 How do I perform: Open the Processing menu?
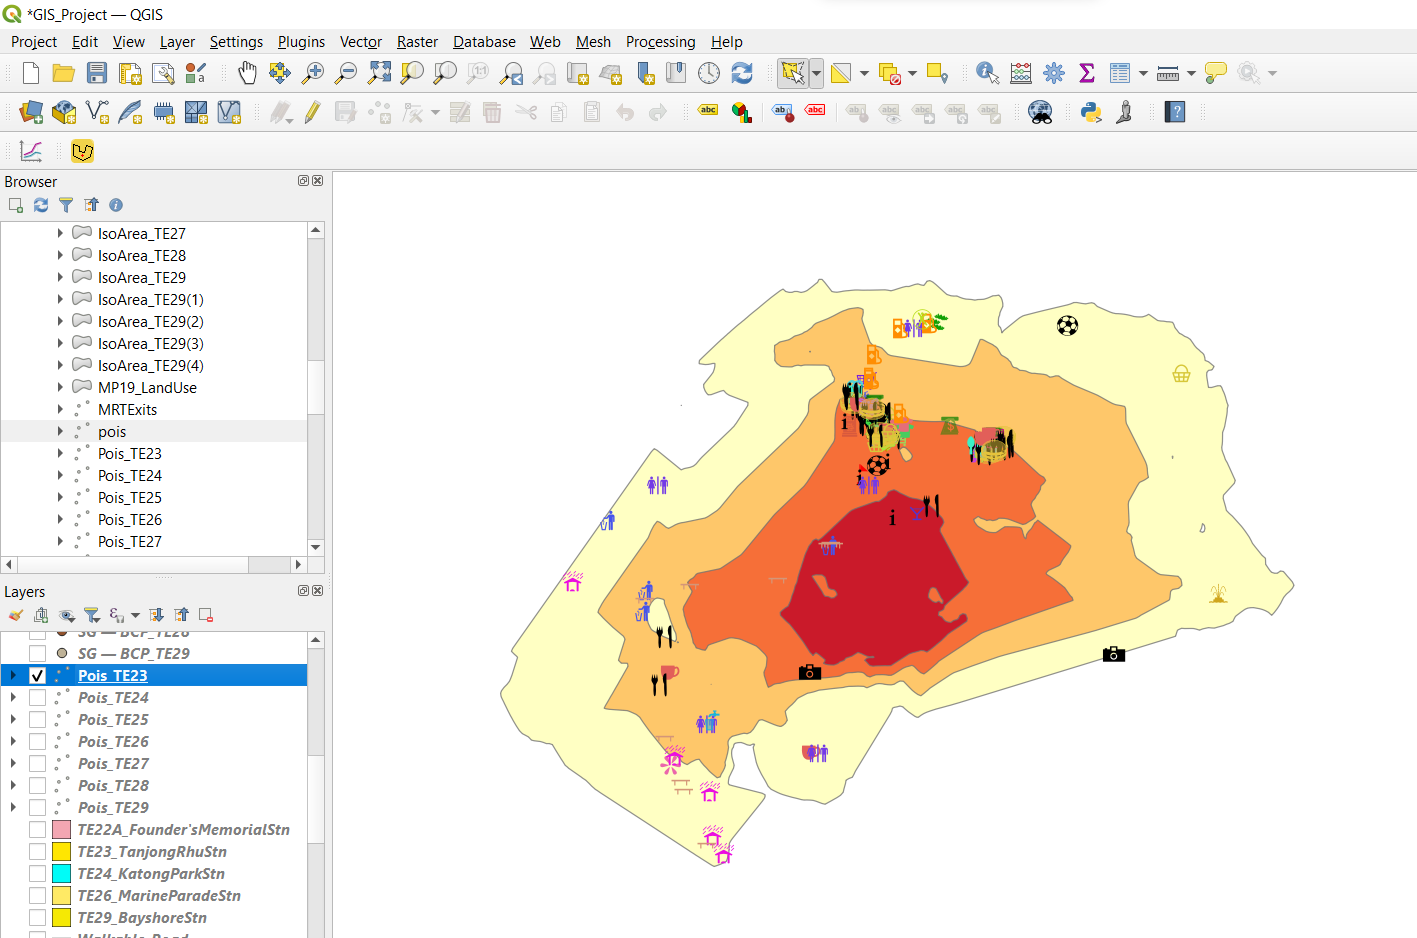[660, 42]
